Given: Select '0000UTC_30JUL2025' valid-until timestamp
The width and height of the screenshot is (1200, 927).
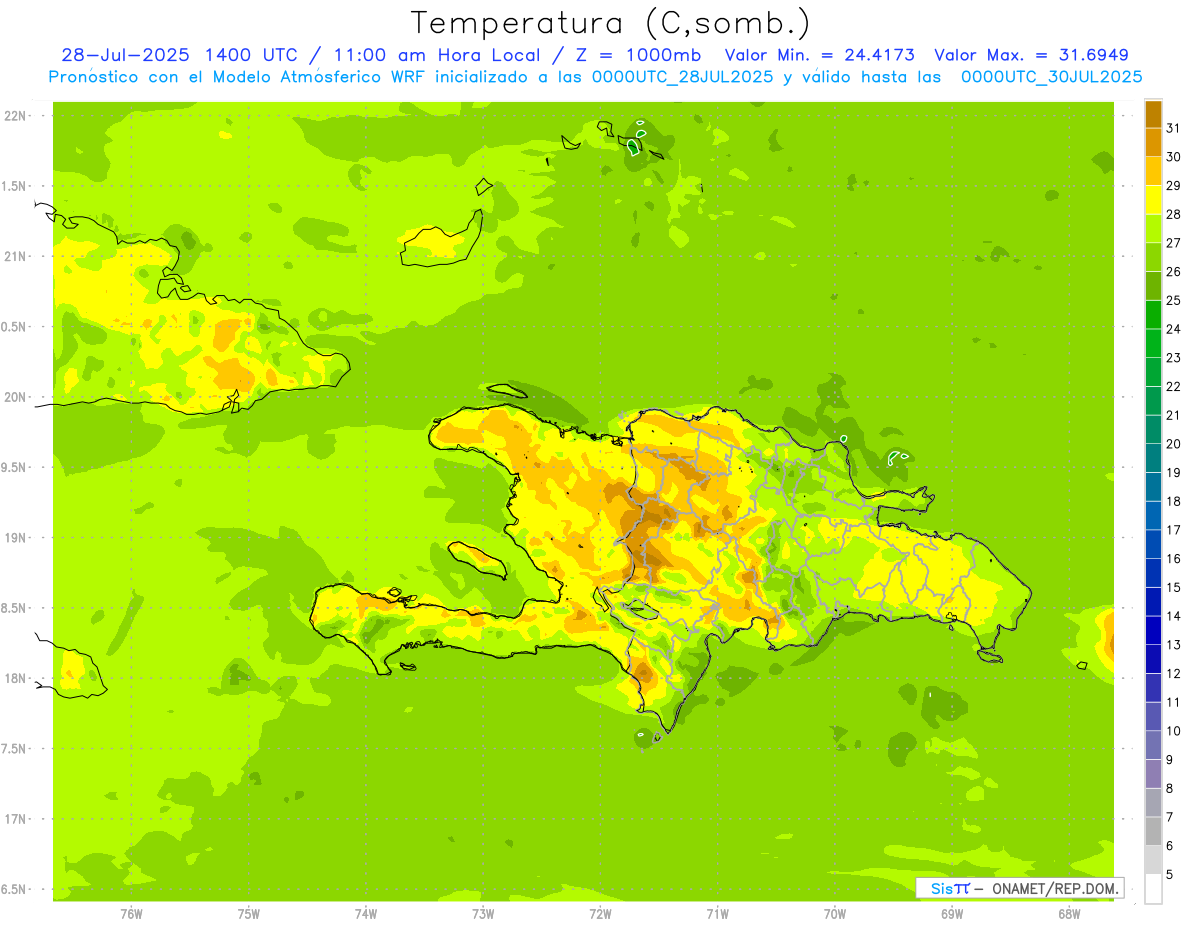Looking at the screenshot, I should [1052, 77].
